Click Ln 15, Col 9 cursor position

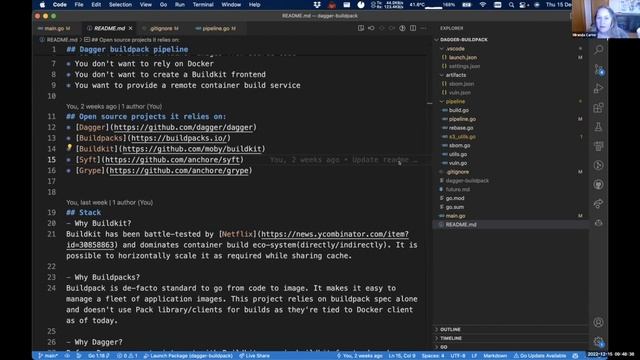(402, 356)
